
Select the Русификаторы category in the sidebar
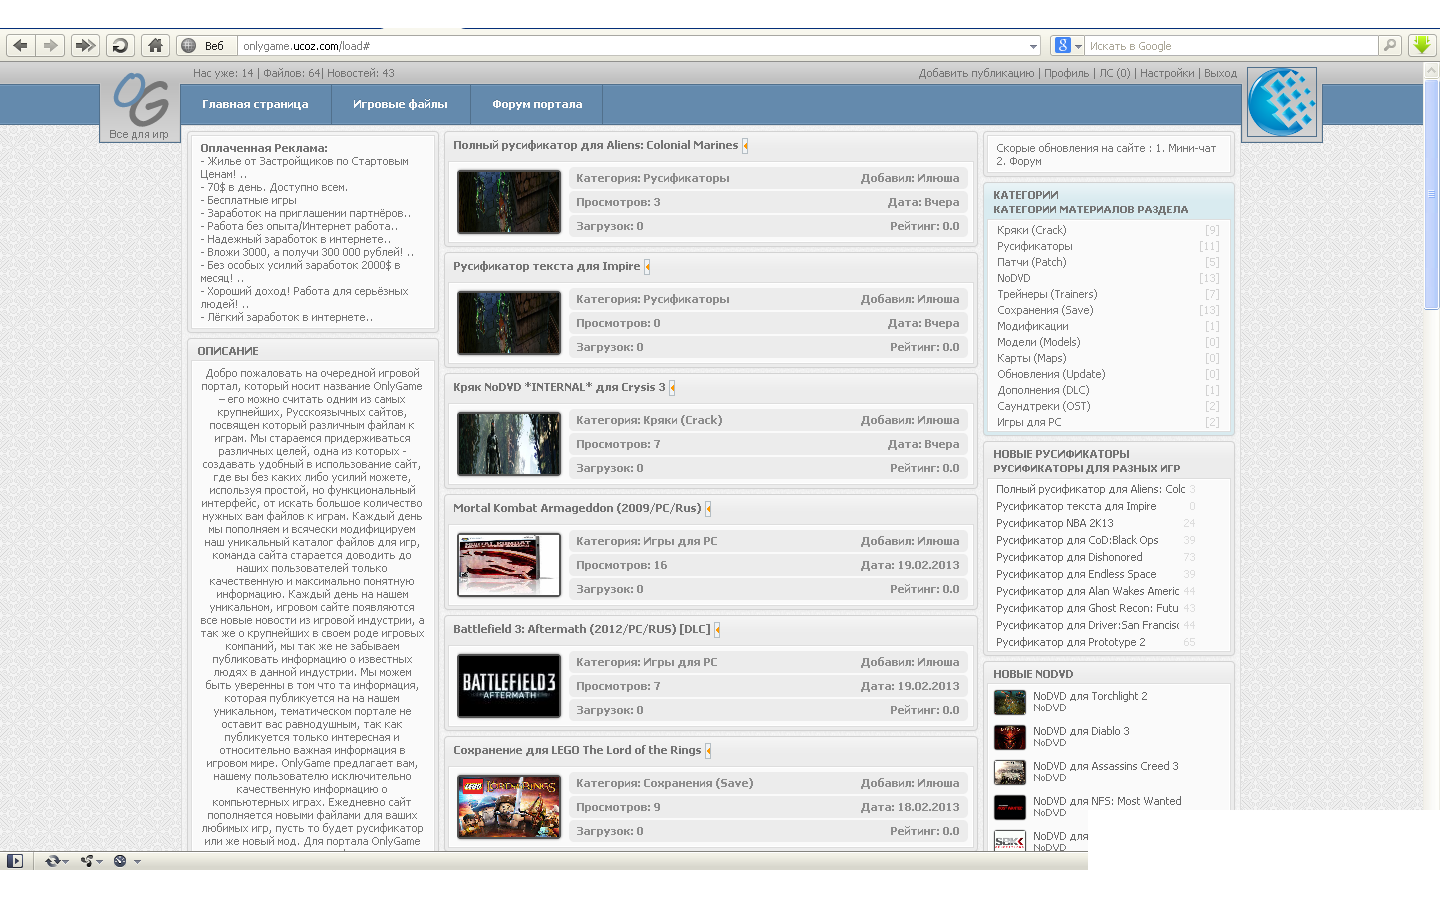point(1034,246)
